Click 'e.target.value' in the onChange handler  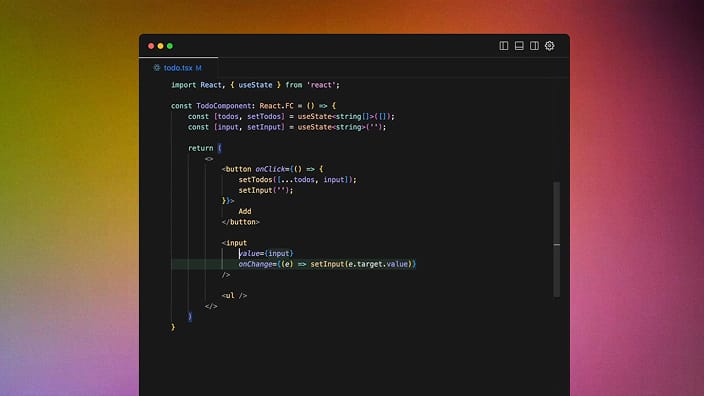tap(378, 264)
